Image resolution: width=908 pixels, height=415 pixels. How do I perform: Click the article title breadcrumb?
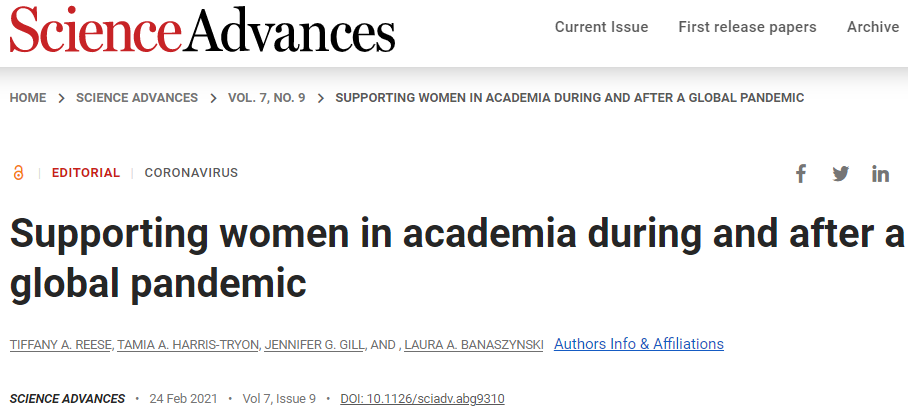click(570, 98)
